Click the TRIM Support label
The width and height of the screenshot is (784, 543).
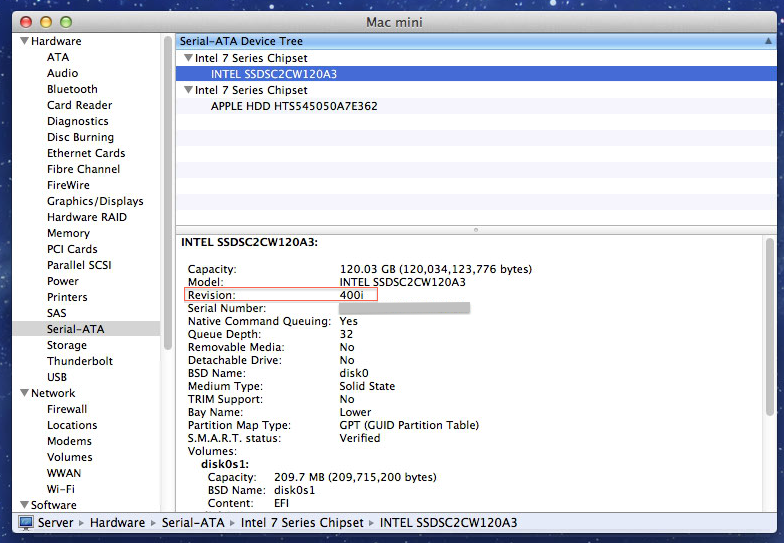click(225, 399)
